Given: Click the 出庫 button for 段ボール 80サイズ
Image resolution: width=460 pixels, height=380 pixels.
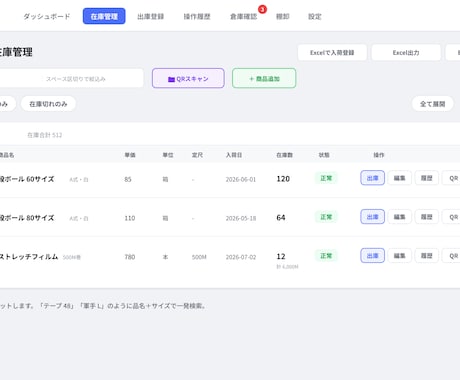Looking at the screenshot, I should [373, 217].
